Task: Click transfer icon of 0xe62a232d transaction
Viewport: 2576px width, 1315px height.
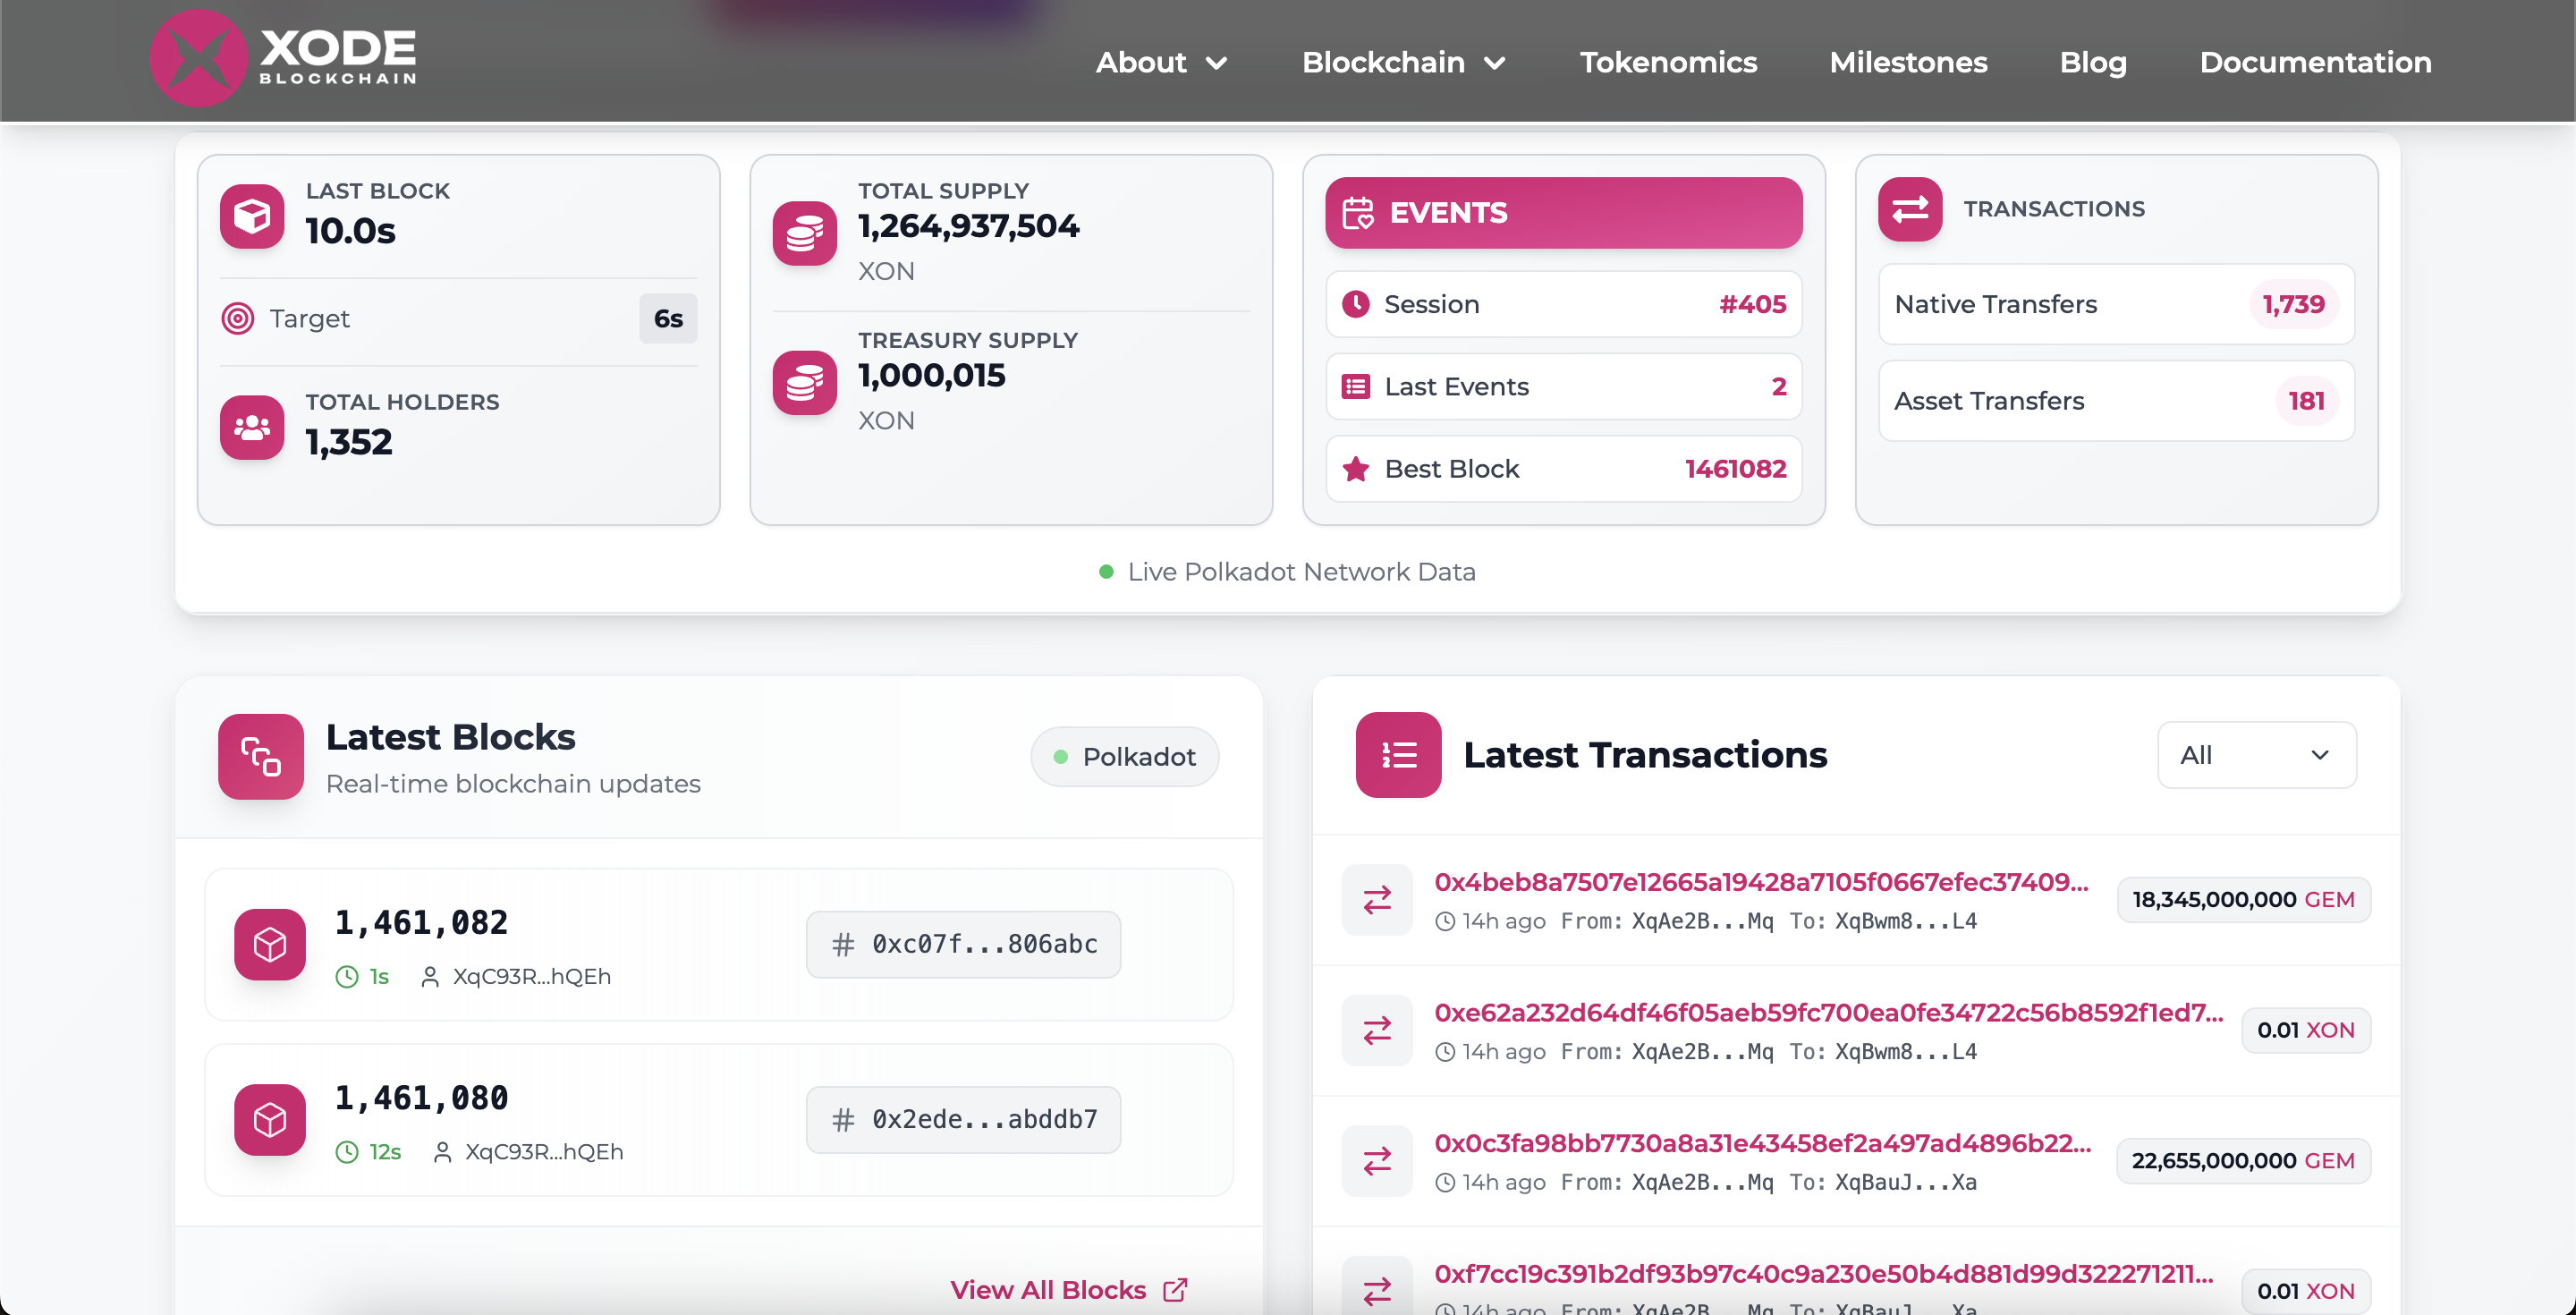Action: (1377, 1030)
